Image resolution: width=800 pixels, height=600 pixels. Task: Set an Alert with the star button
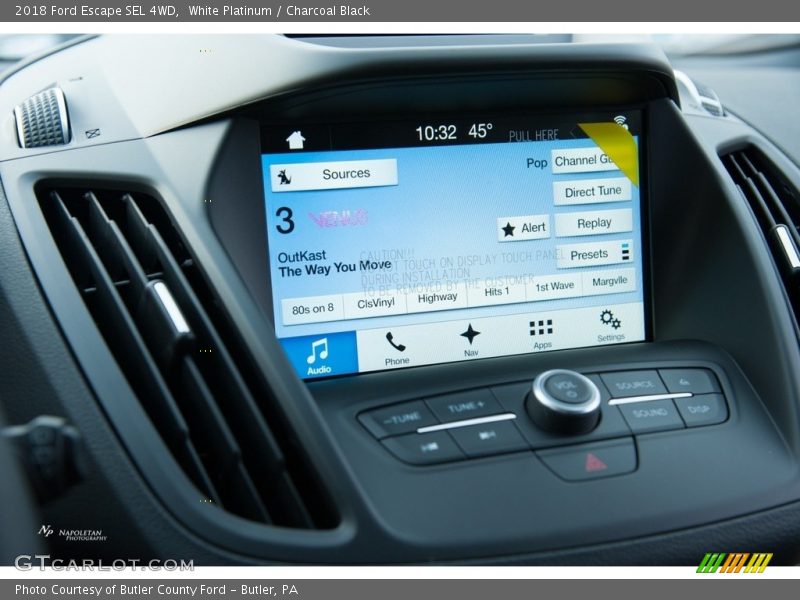tap(524, 228)
